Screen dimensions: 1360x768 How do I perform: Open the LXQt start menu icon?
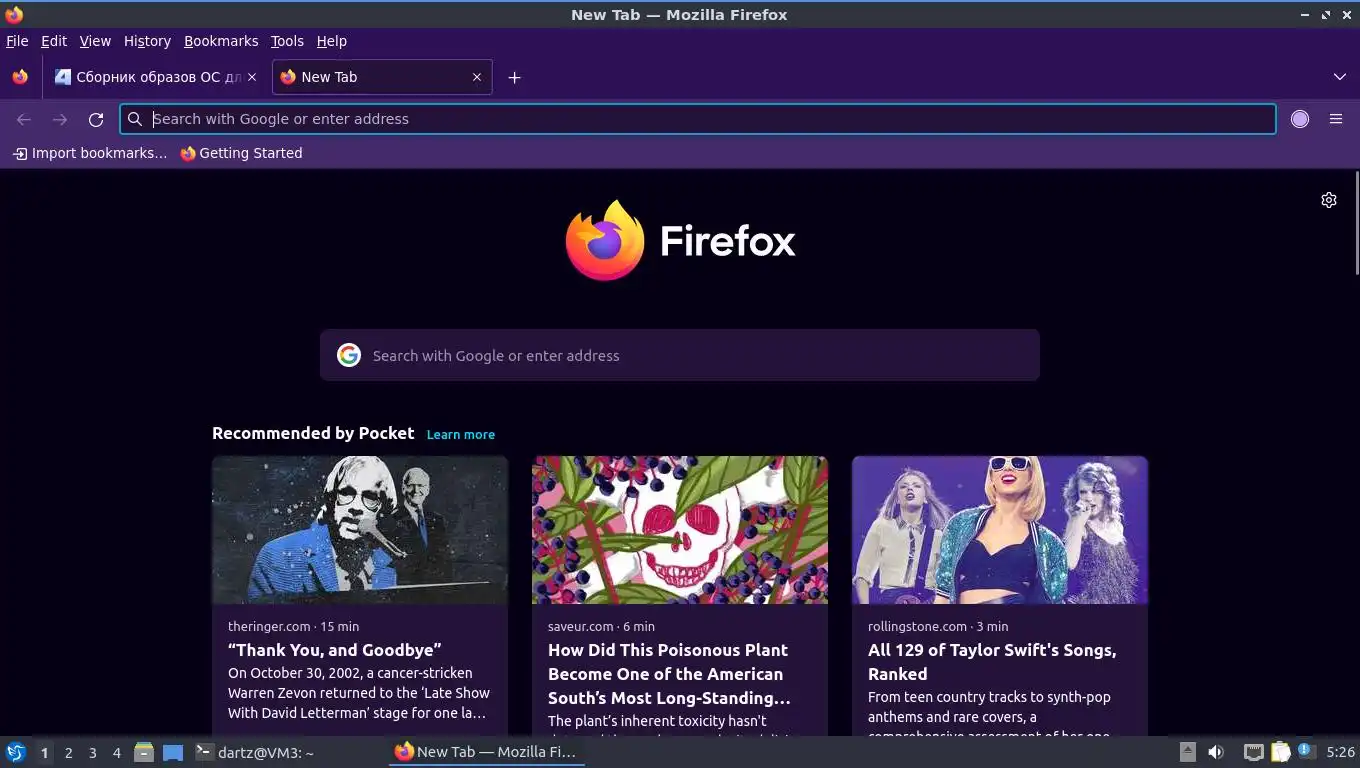[x=15, y=752]
